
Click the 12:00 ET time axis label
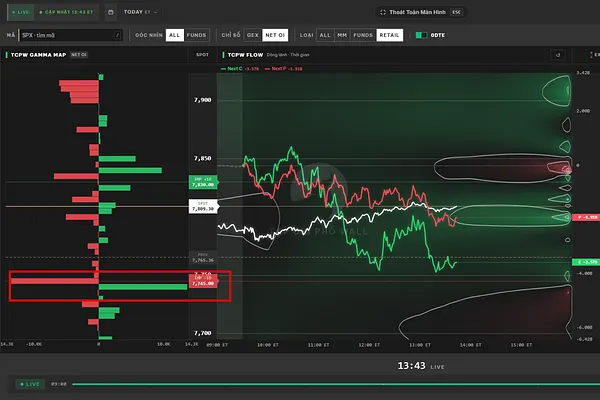[369, 345]
